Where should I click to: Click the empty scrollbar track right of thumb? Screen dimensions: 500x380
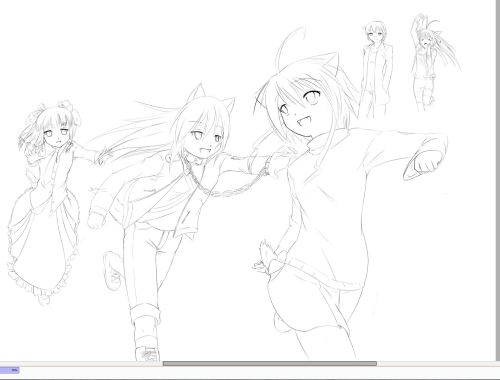436,363
